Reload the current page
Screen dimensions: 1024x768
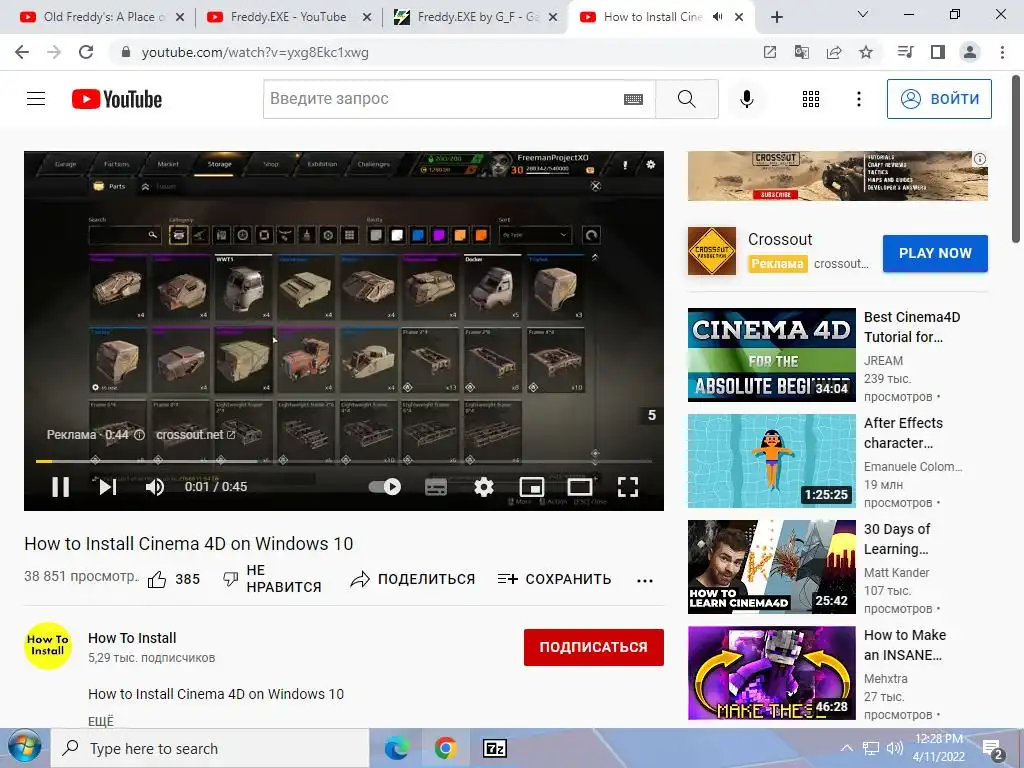coord(86,52)
